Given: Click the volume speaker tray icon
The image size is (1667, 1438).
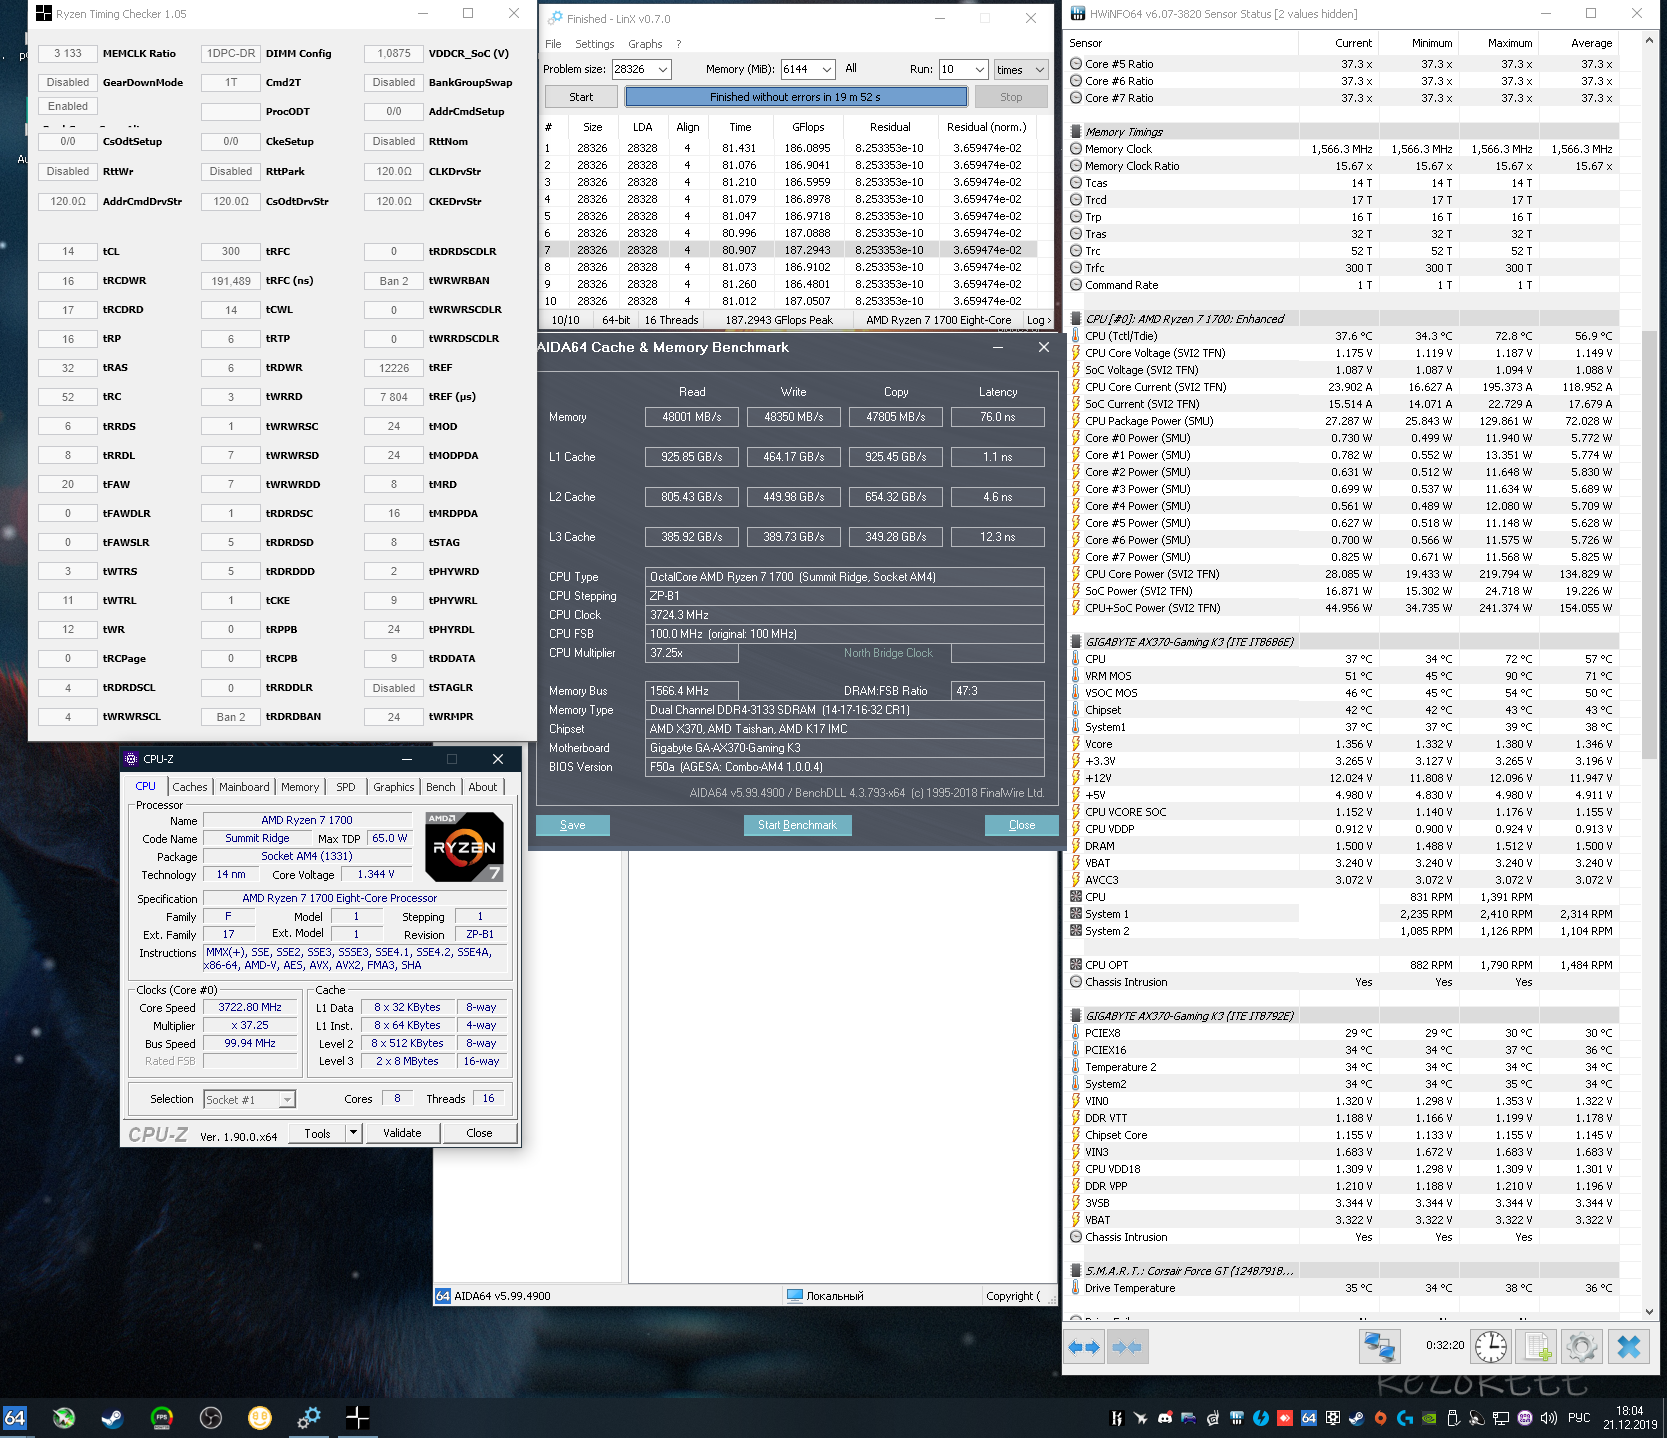Looking at the screenshot, I should (1549, 1418).
